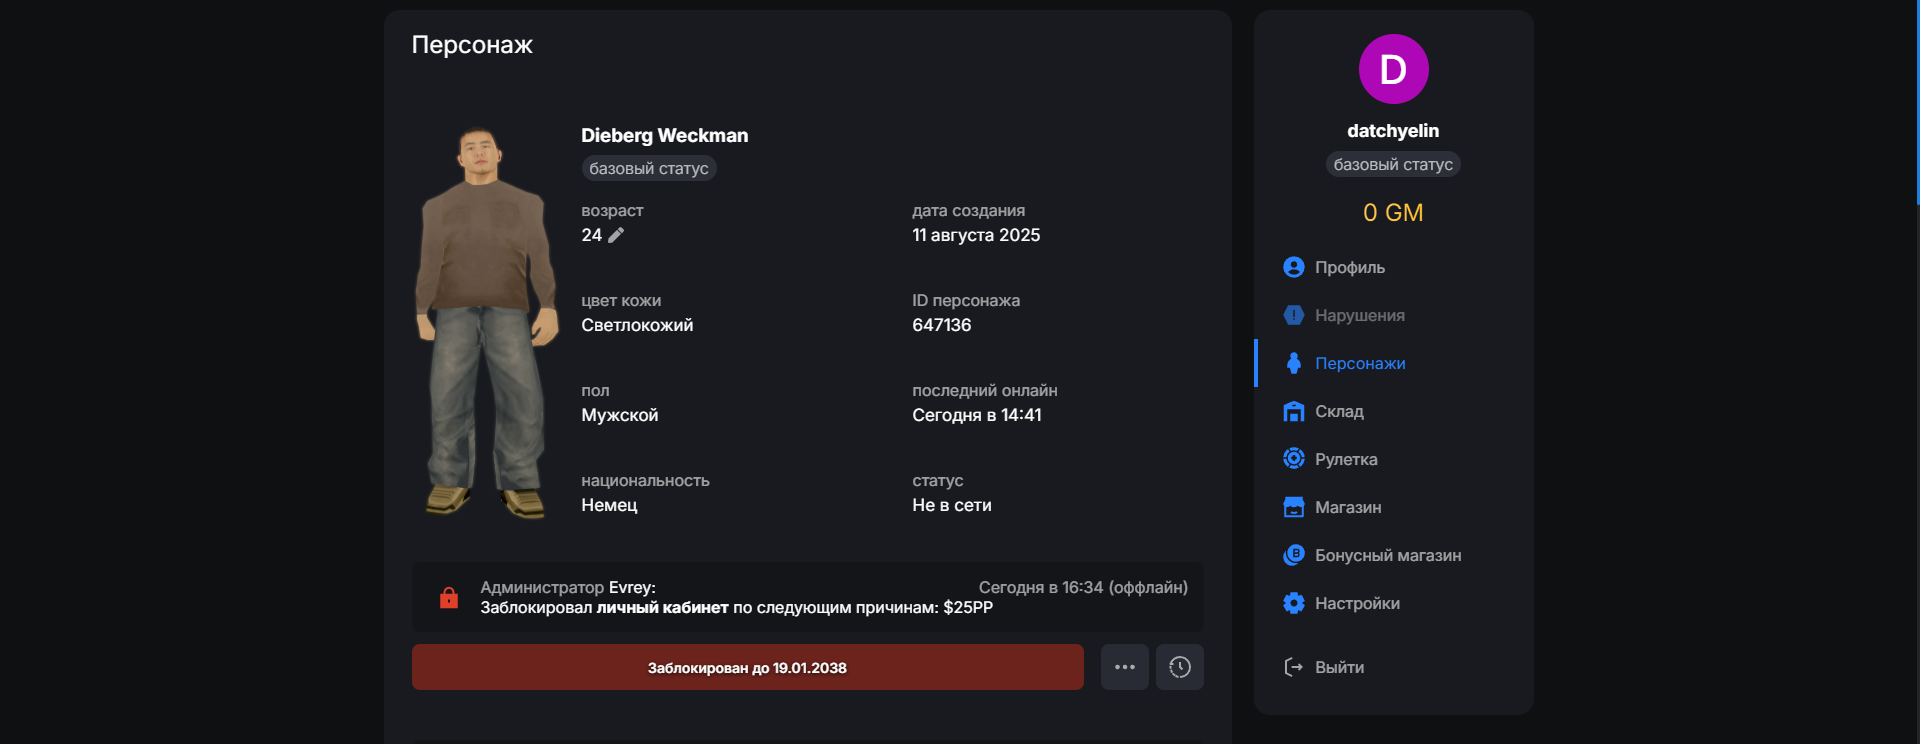
Task: Click the Profile person icon in sidebar
Action: point(1293,267)
